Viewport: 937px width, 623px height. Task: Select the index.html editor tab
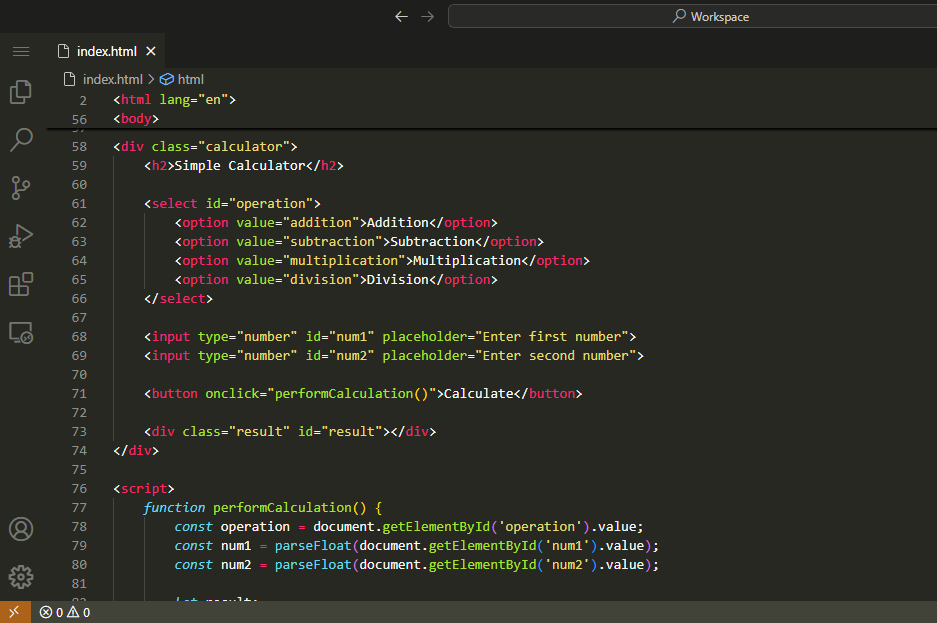point(106,51)
